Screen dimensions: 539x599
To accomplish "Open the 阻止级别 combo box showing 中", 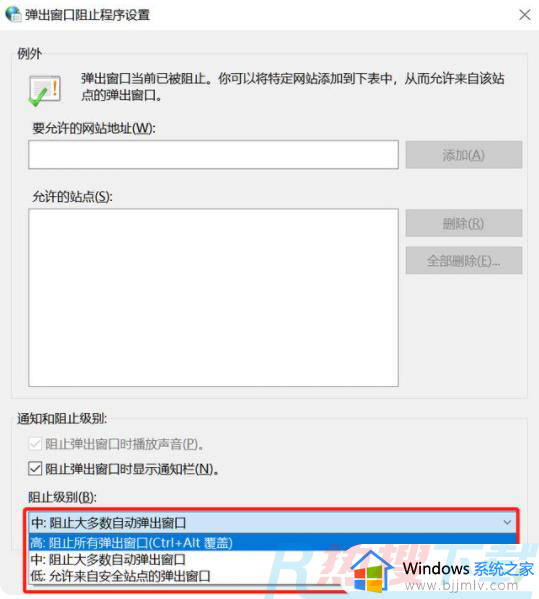I will click(272, 522).
